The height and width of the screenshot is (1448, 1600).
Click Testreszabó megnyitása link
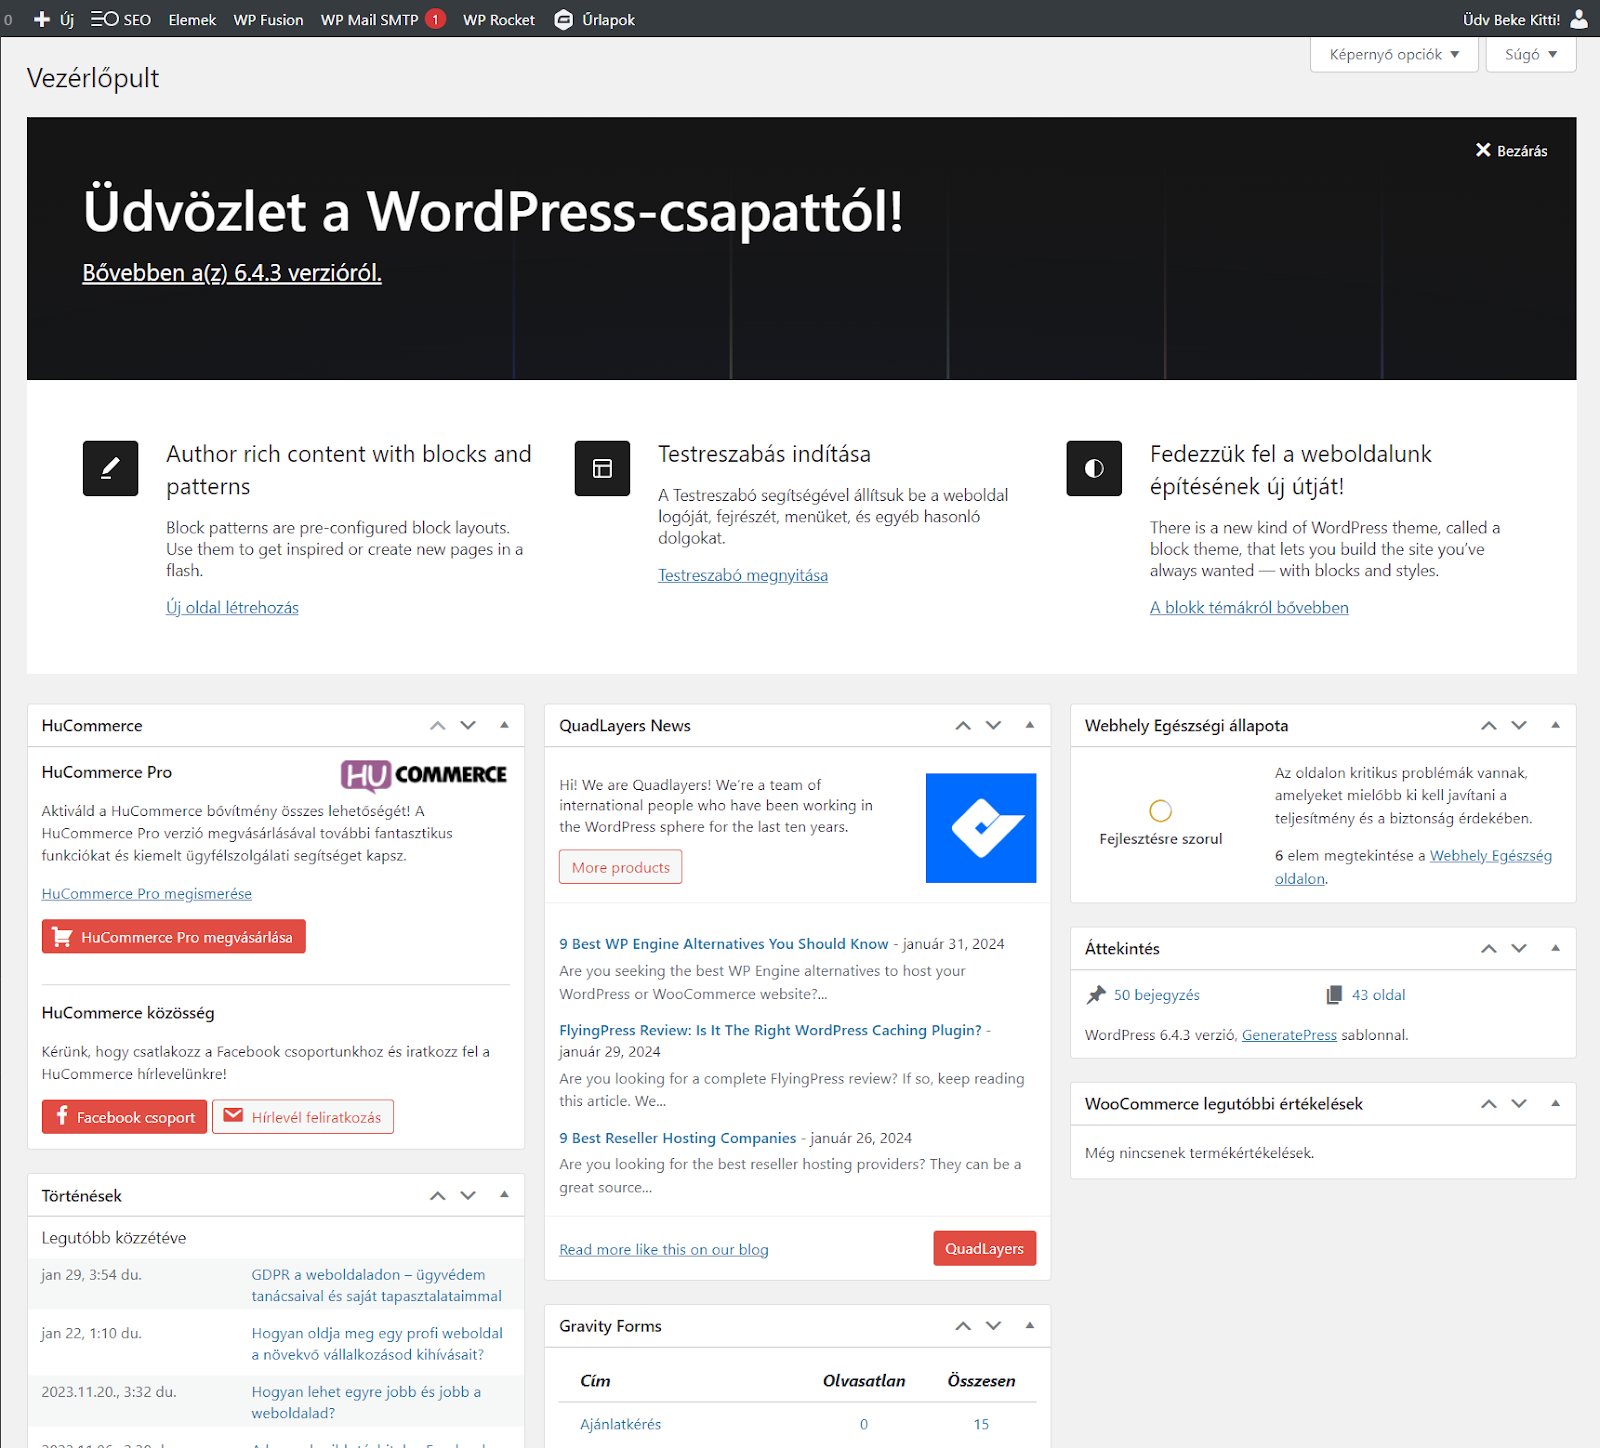coord(743,575)
